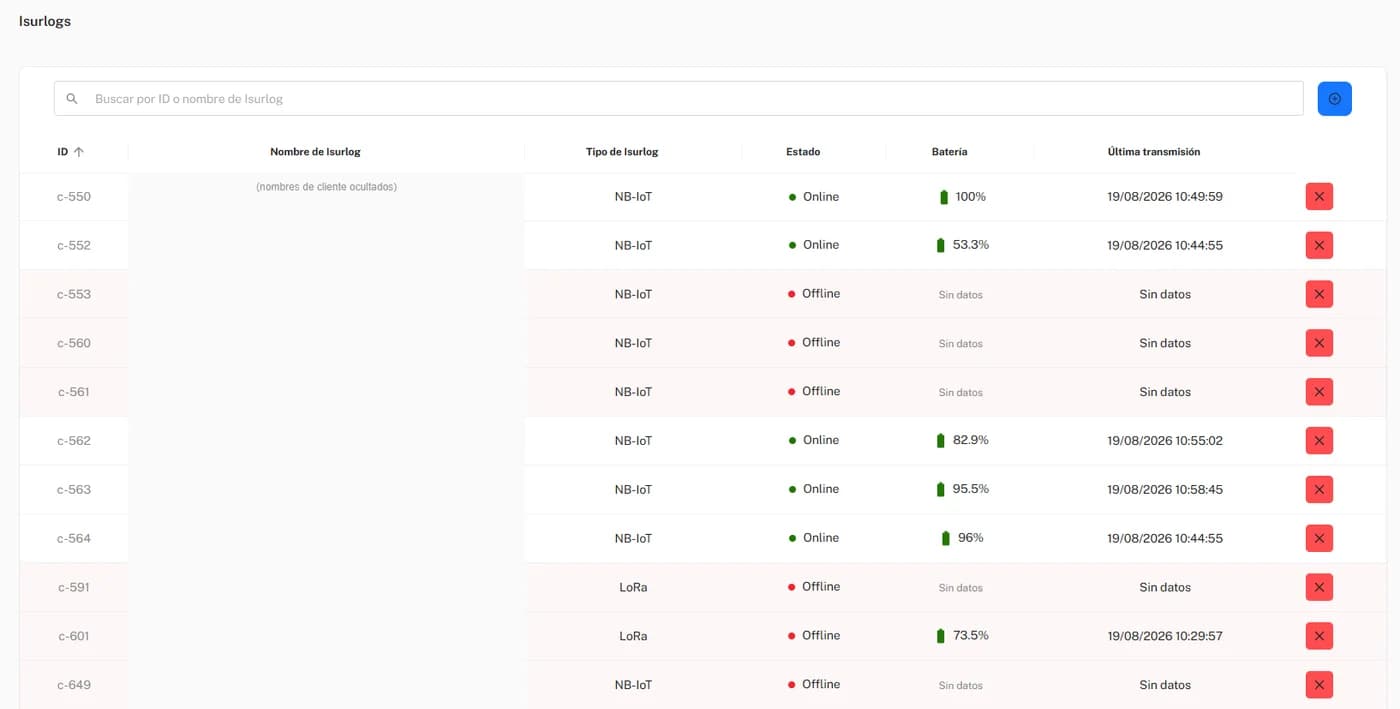Click the 95.5% battery value
1400x709 pixels.
[971, 489]
